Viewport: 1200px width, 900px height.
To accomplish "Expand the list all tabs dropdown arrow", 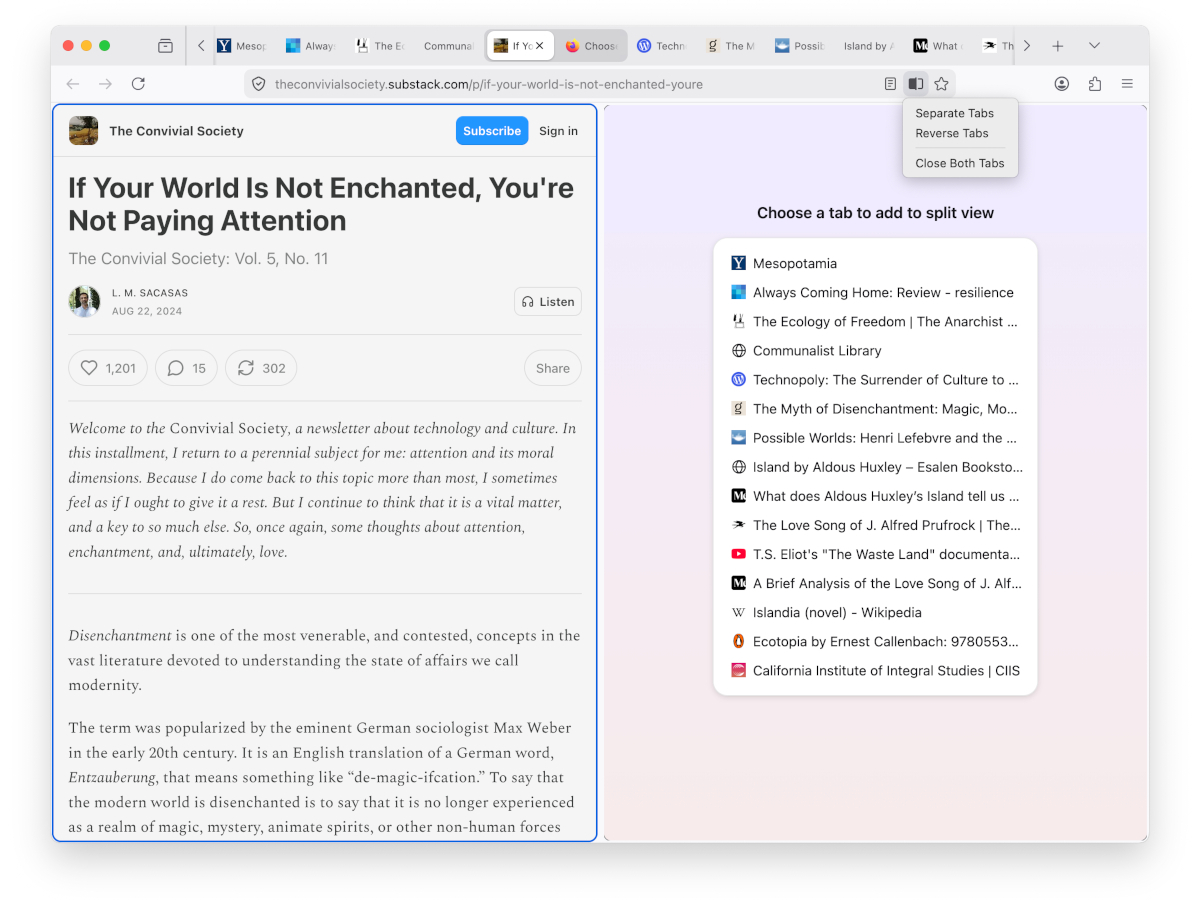I will [x=1094, y=46].
